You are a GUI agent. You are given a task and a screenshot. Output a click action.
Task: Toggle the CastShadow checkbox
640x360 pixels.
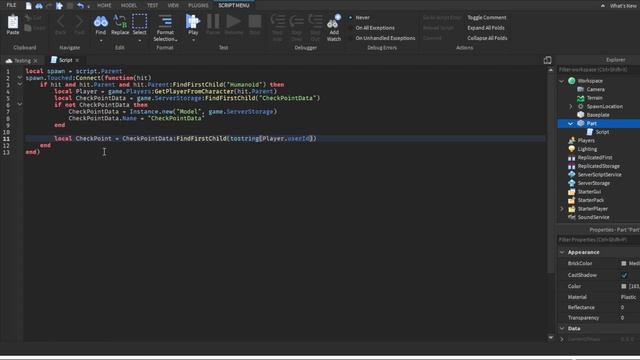(624, 275)
